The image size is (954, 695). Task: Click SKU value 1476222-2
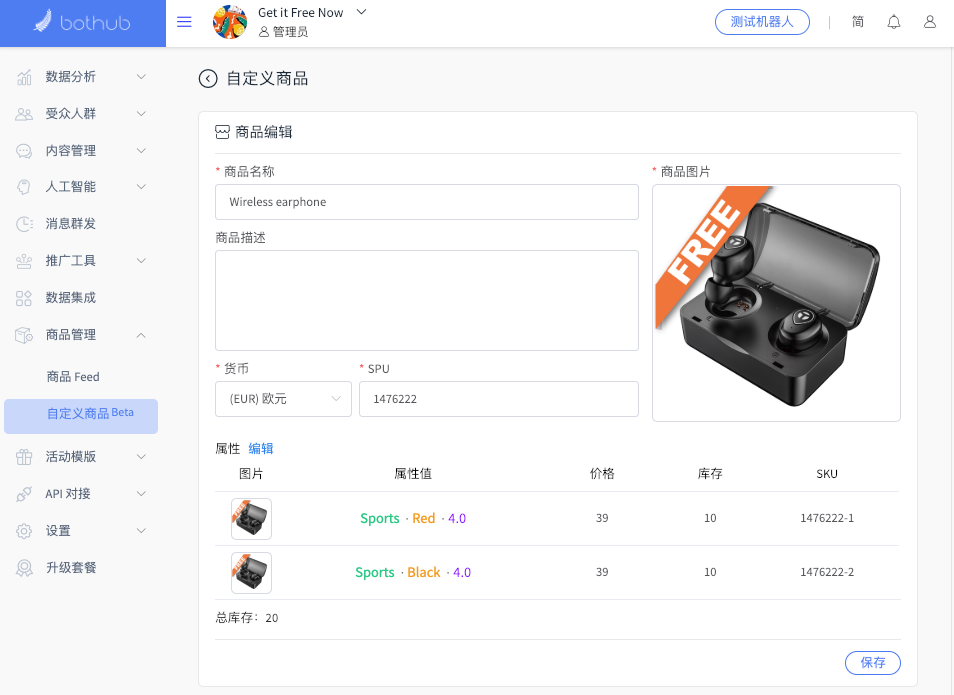click(827, 573)
